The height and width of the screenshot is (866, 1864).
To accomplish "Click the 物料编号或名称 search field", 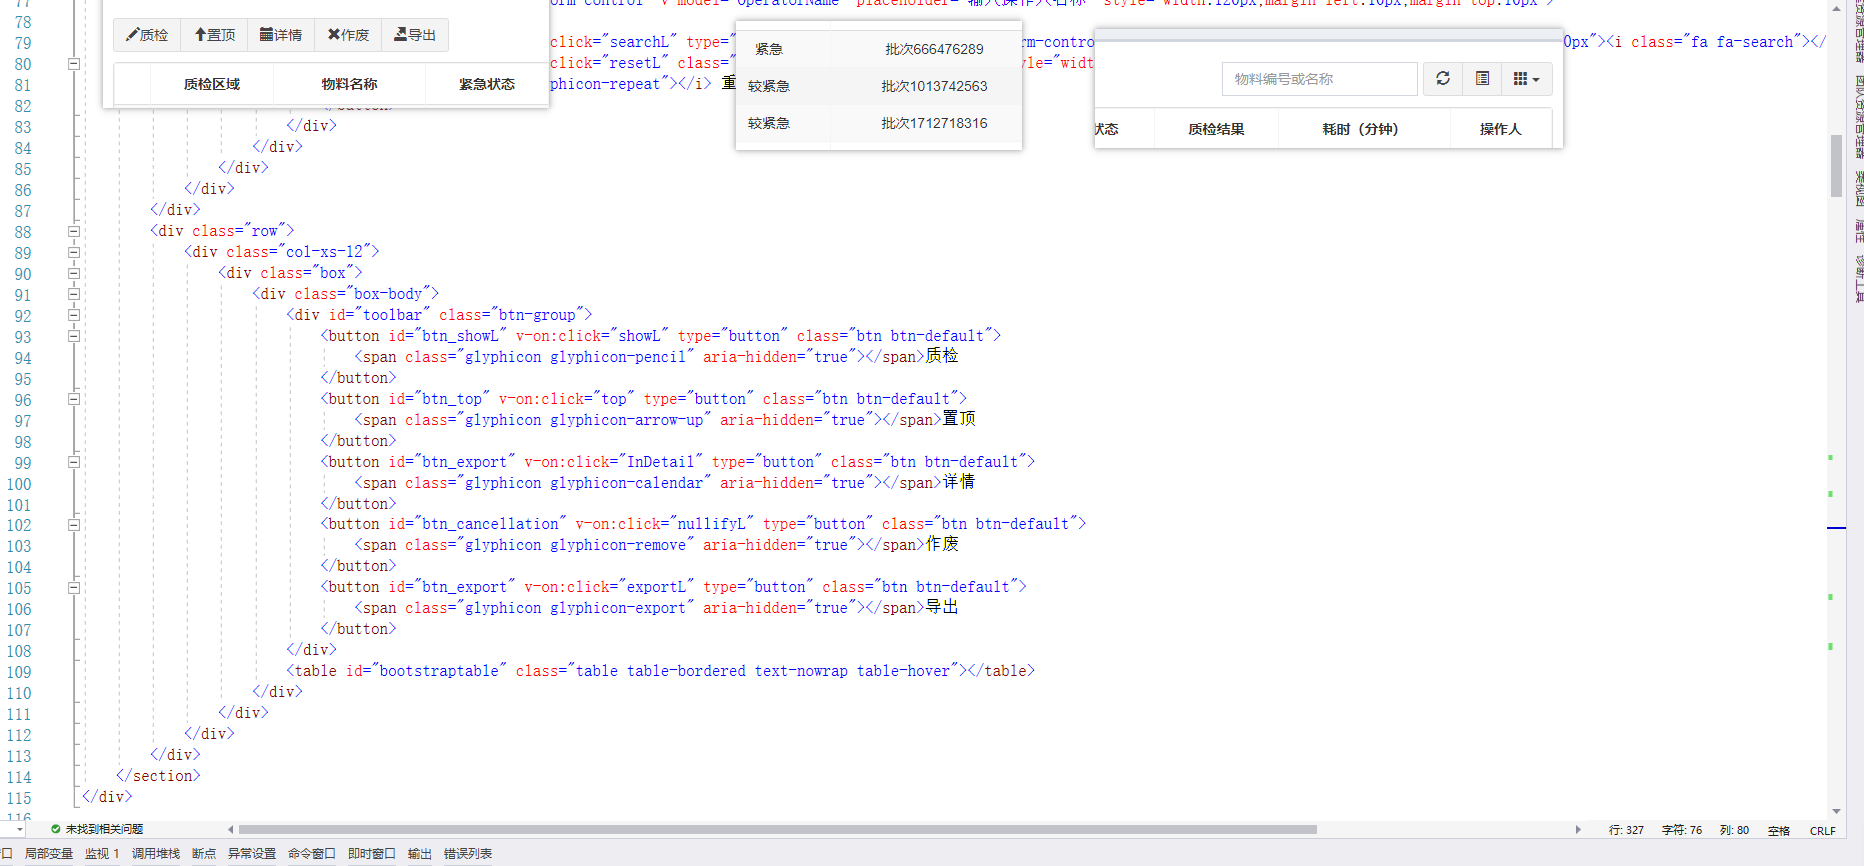I will [1319, 79].
